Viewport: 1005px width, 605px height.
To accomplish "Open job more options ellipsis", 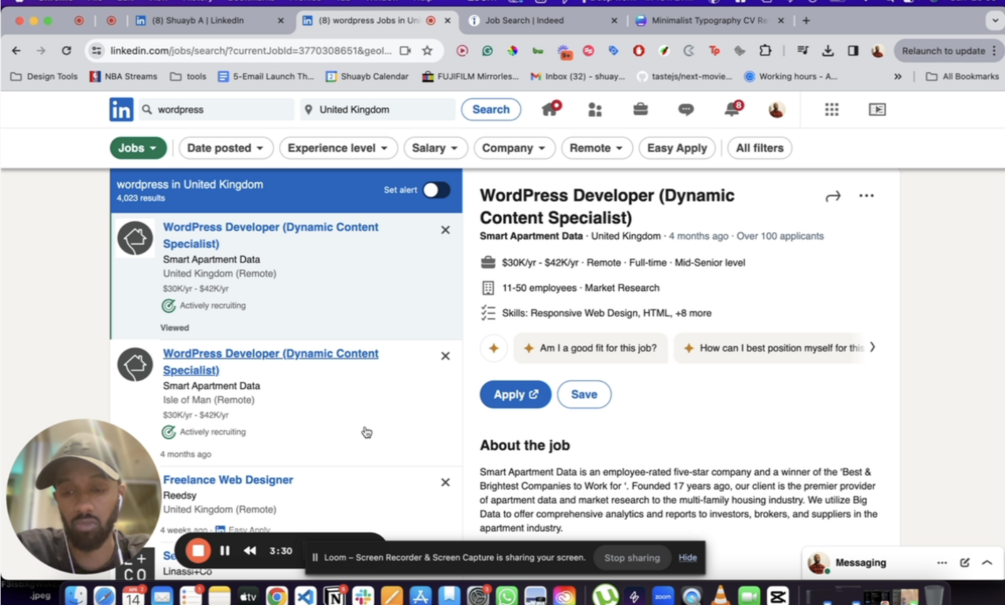I will [866, 195].
